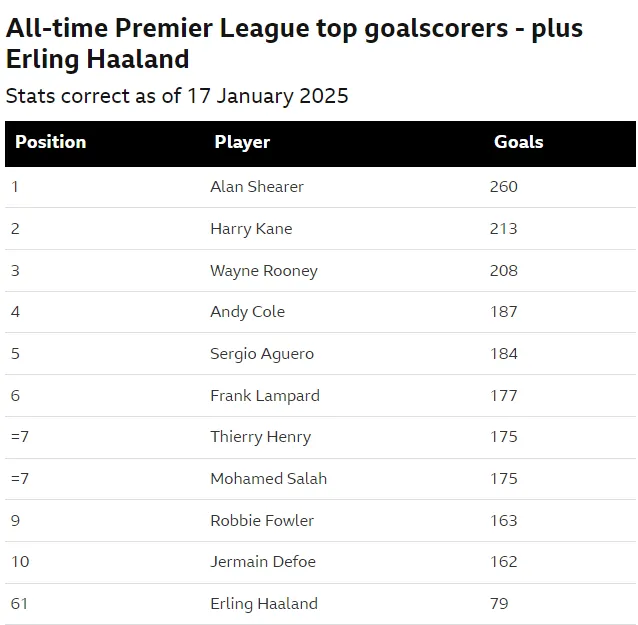Select the Alan Shearer player name
Screen dimensions: 638x625
pyautogui.click(x=257, y=187)
